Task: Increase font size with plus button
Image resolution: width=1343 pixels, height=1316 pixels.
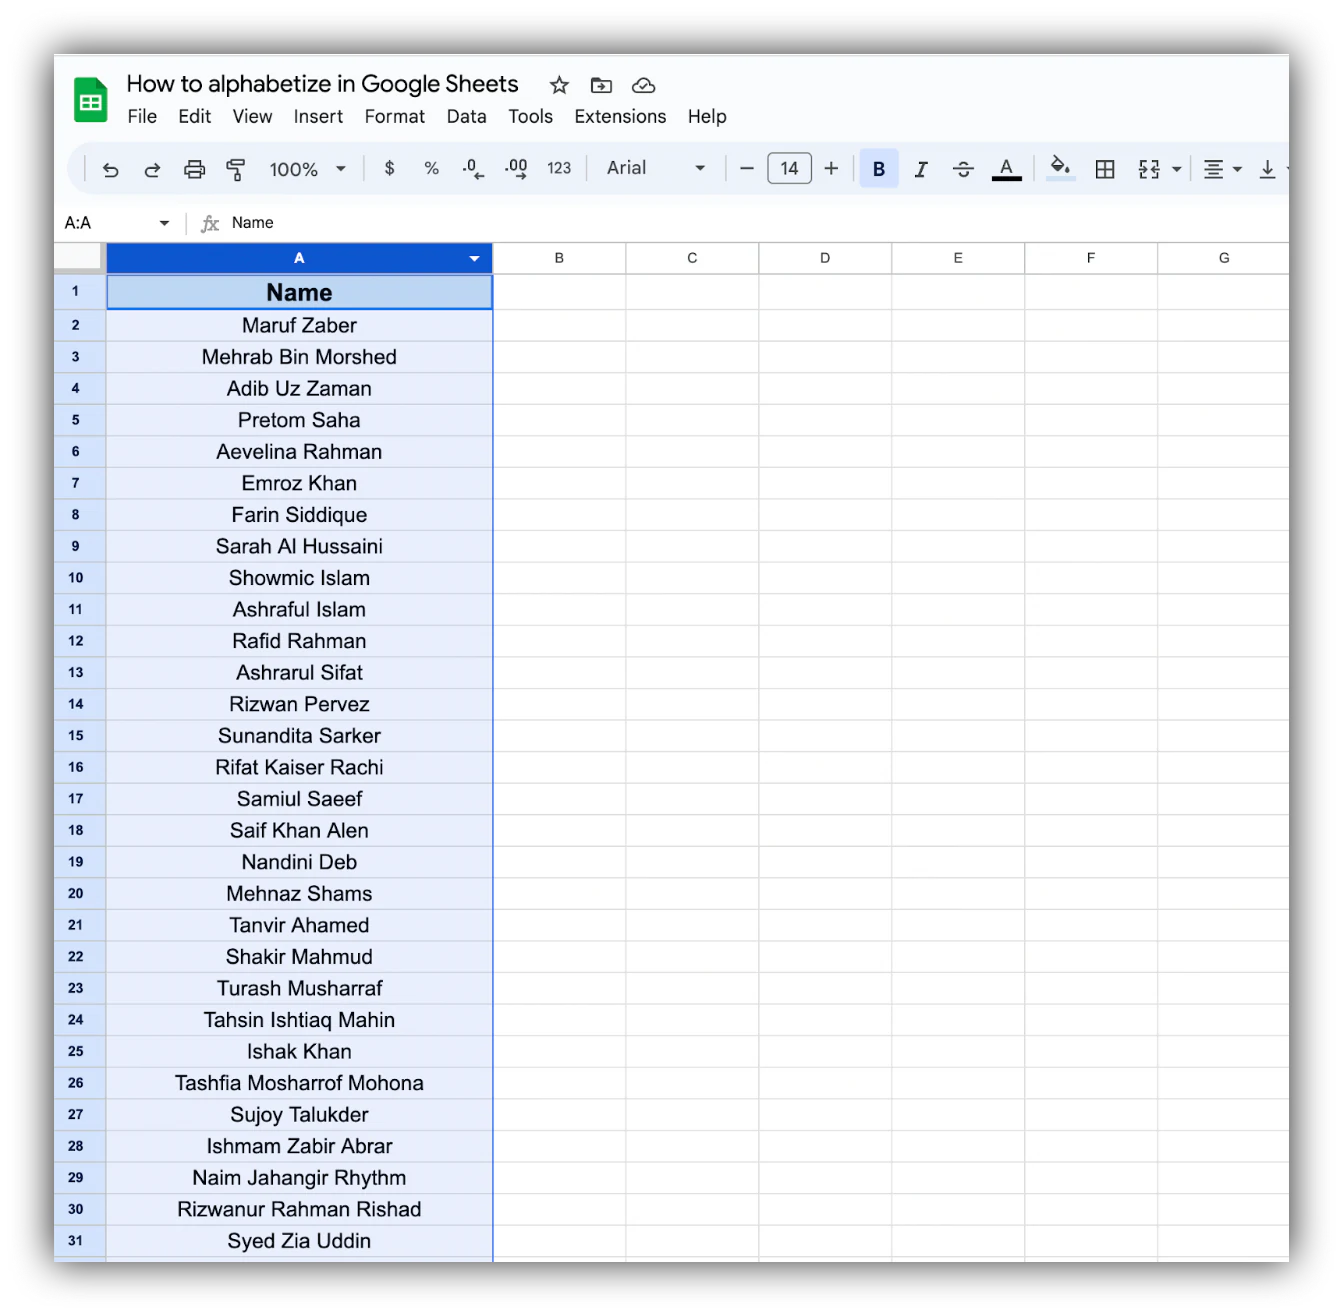Action: tap(831, 168)
